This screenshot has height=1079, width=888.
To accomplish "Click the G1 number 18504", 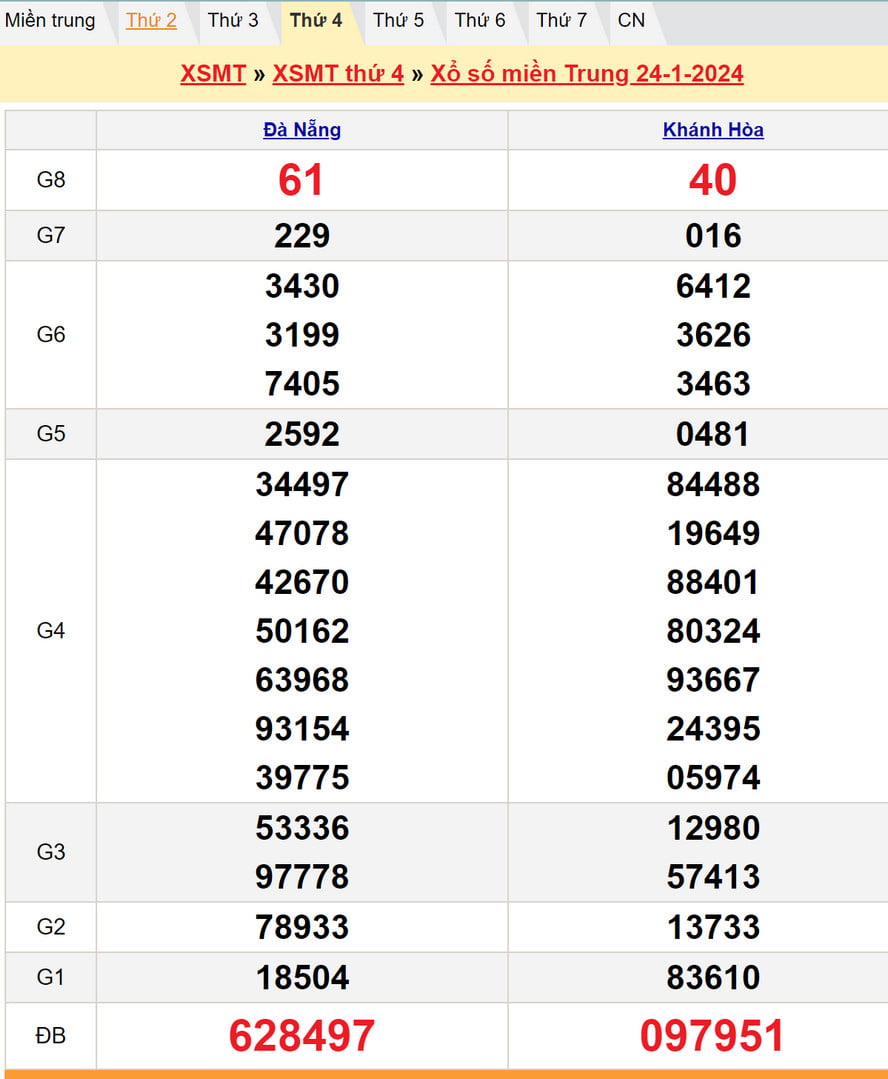I will click(x=302, y=977).
